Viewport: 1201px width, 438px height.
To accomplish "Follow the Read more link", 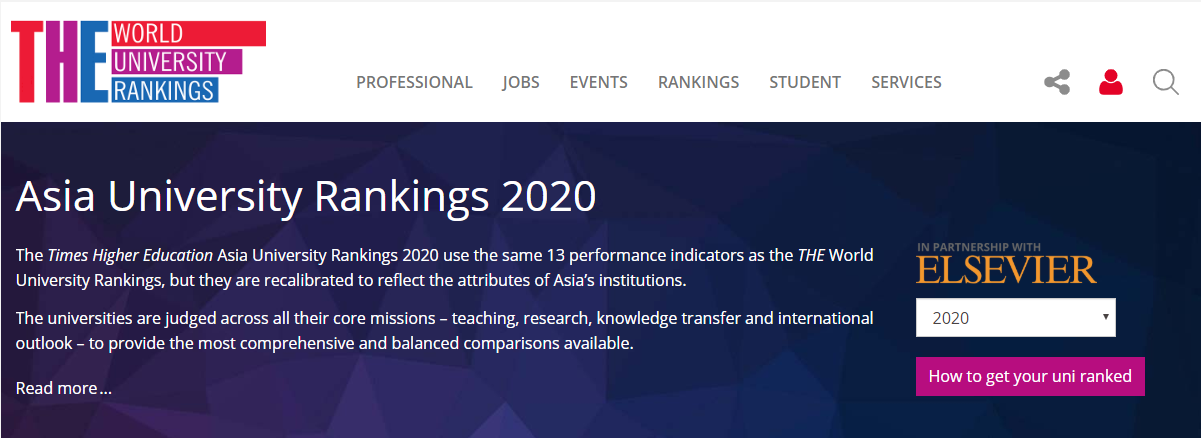I will pos(64,388).
